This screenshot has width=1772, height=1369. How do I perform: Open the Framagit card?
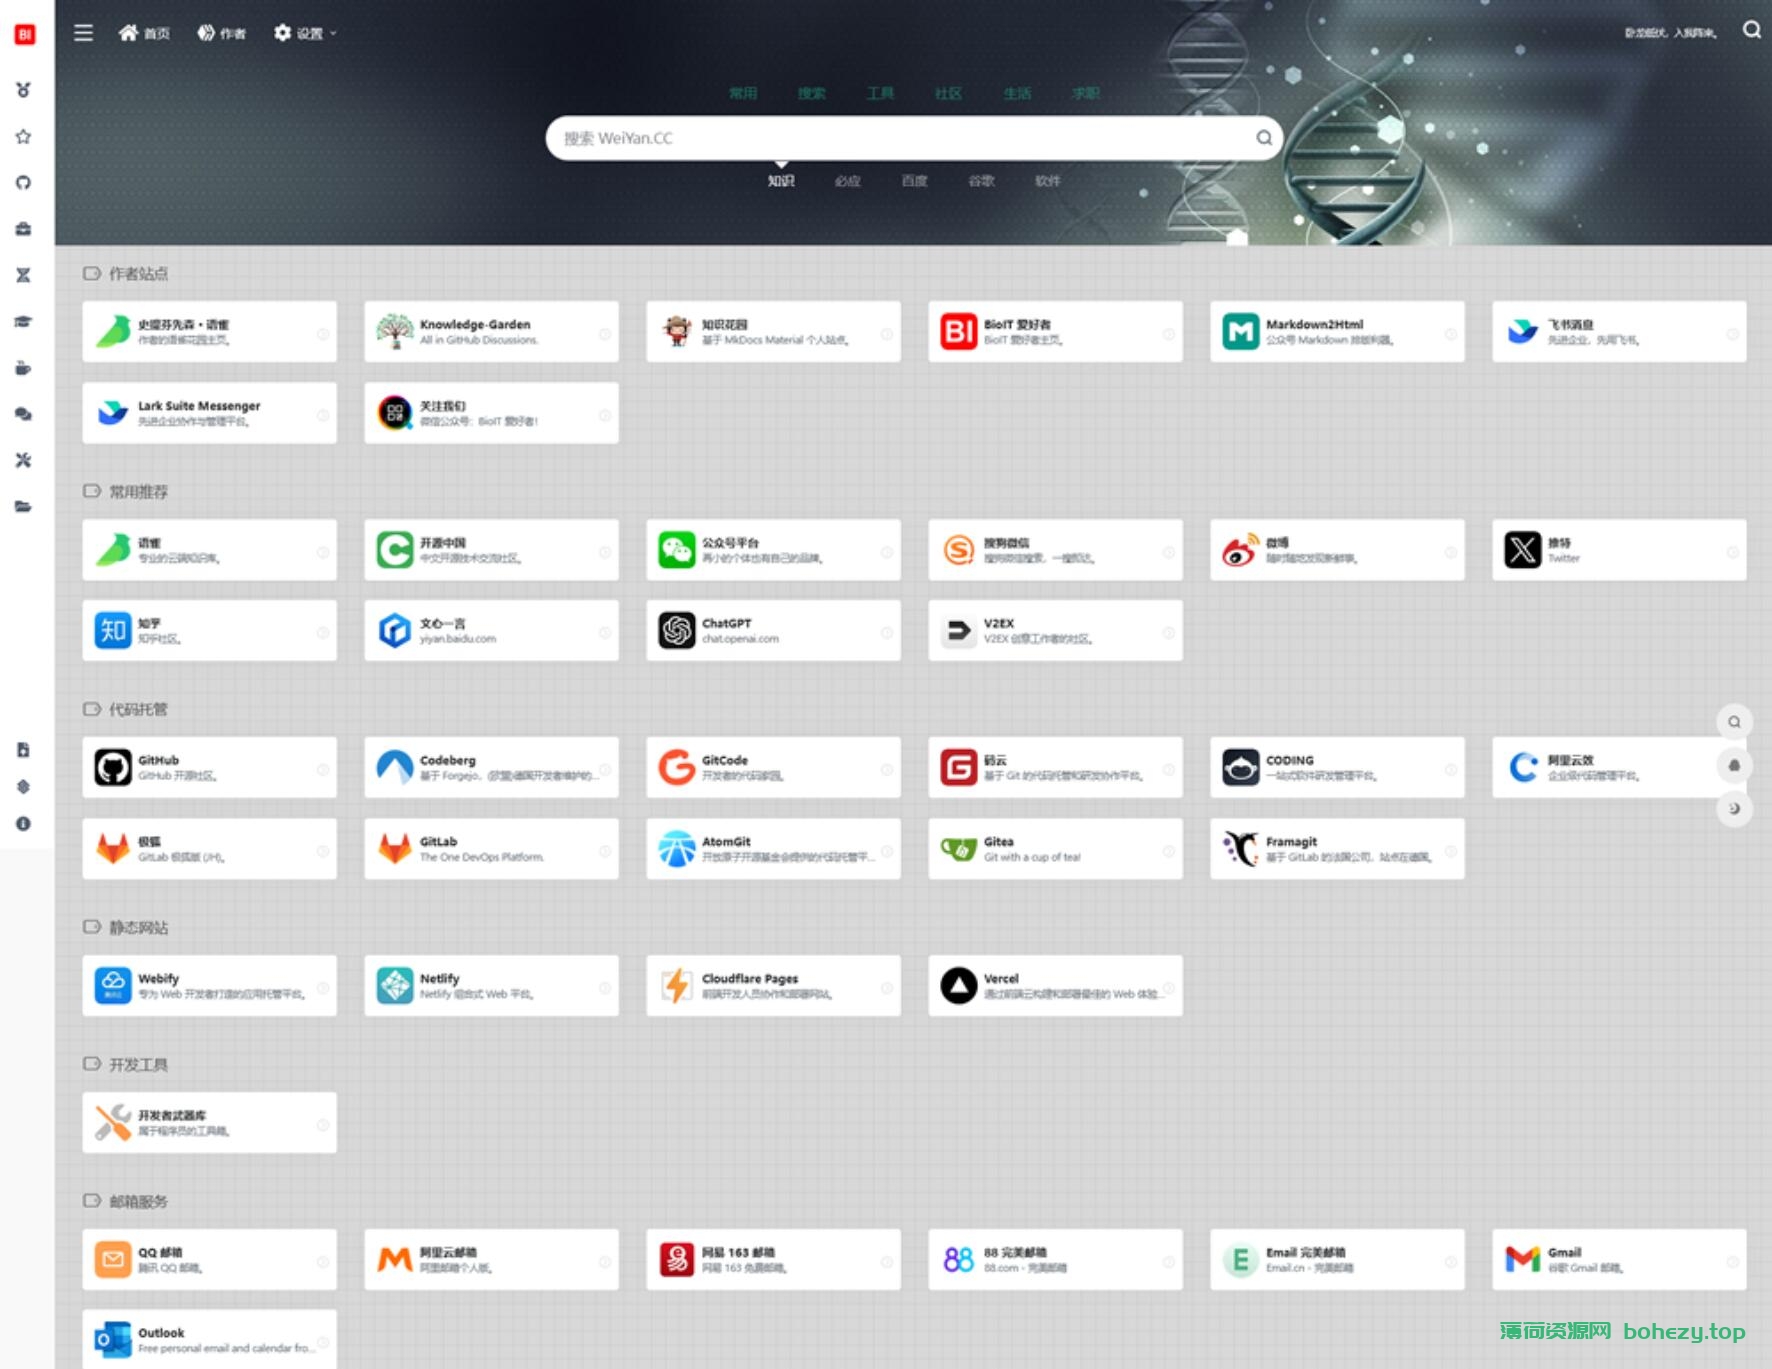pyautogui.click(x=1337, y=849)
